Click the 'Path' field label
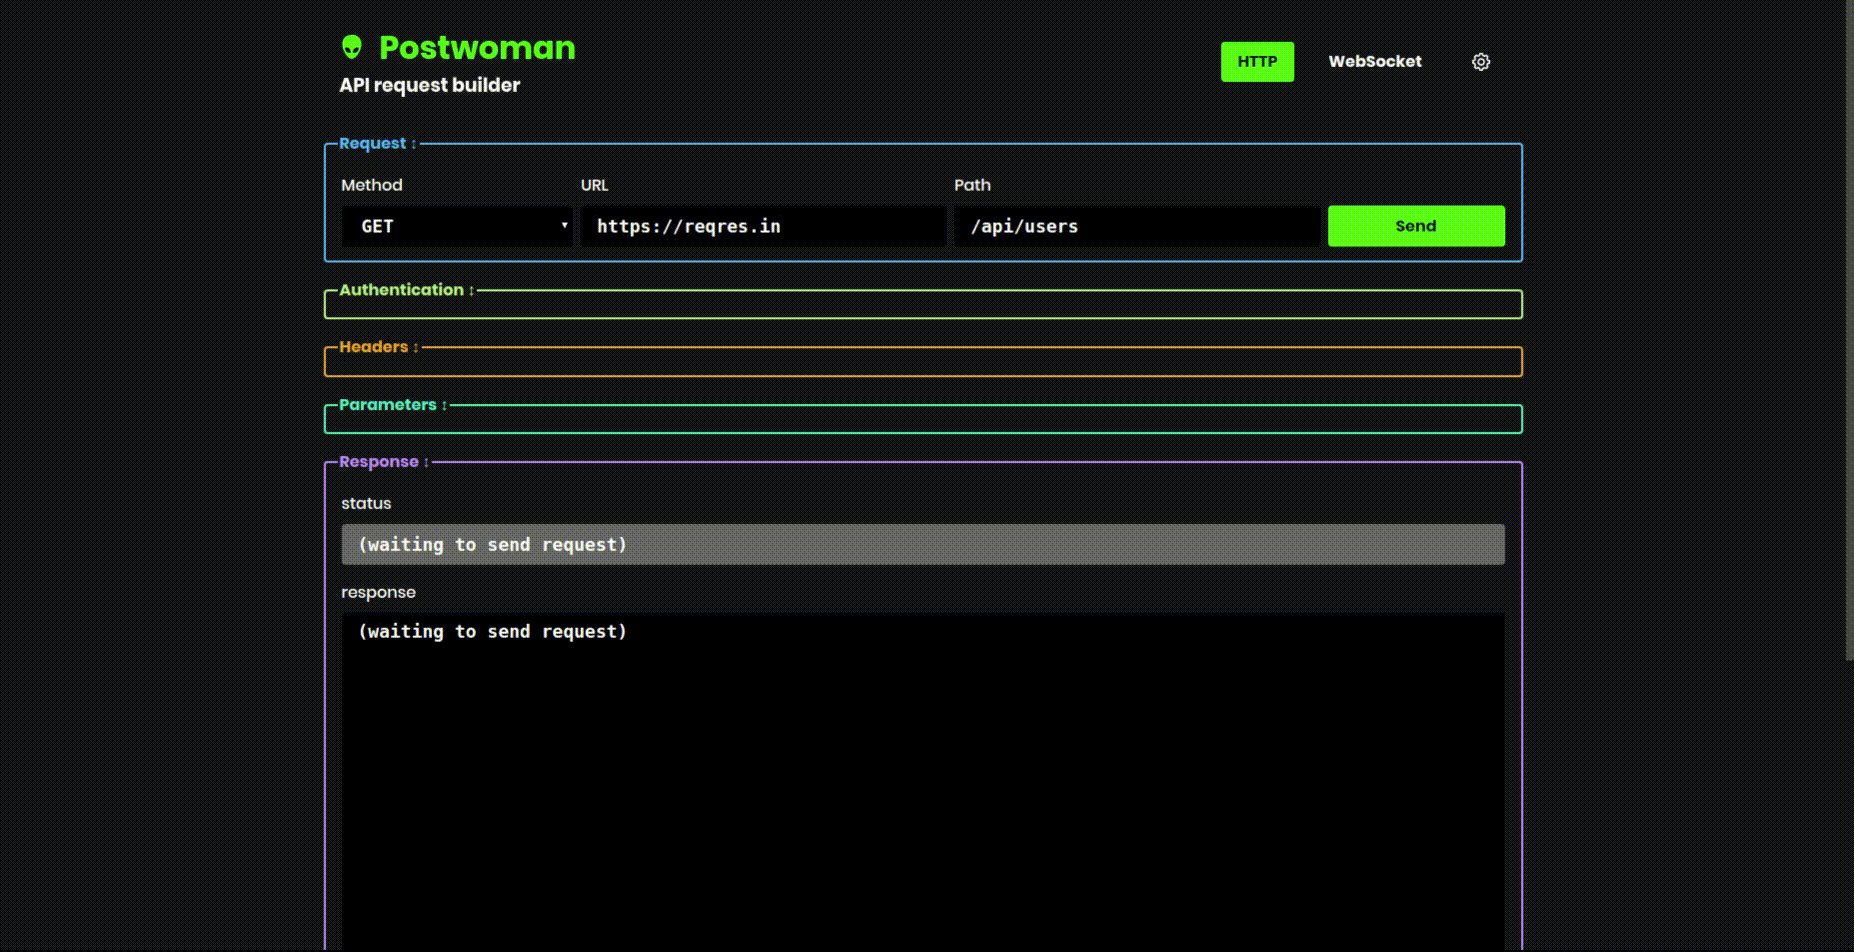The height and width of the screenshot is (952, 1854). (x=972, y=185)
